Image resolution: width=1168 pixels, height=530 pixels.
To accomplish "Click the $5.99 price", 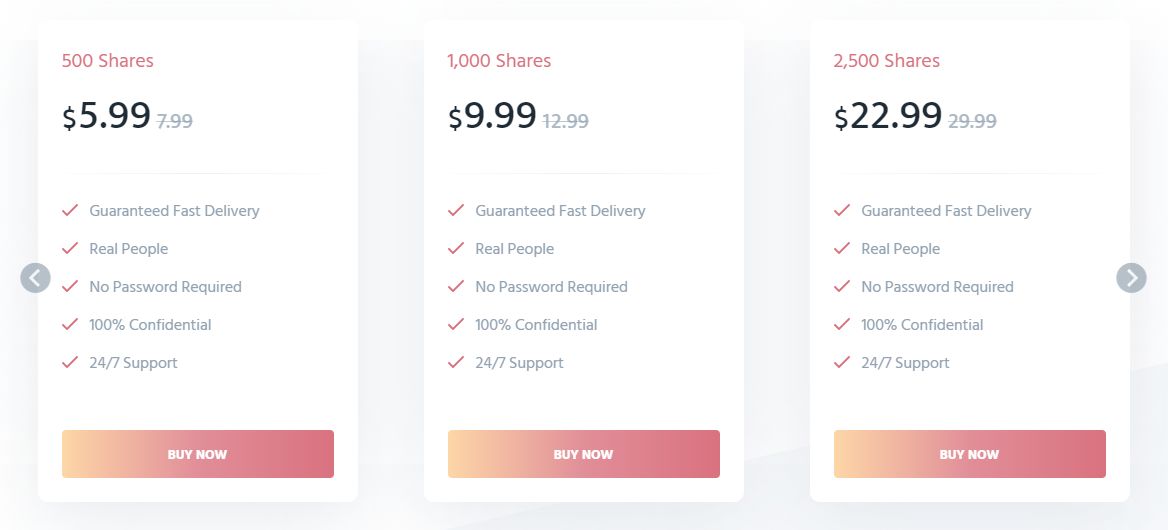I will [x=107, y=116].
